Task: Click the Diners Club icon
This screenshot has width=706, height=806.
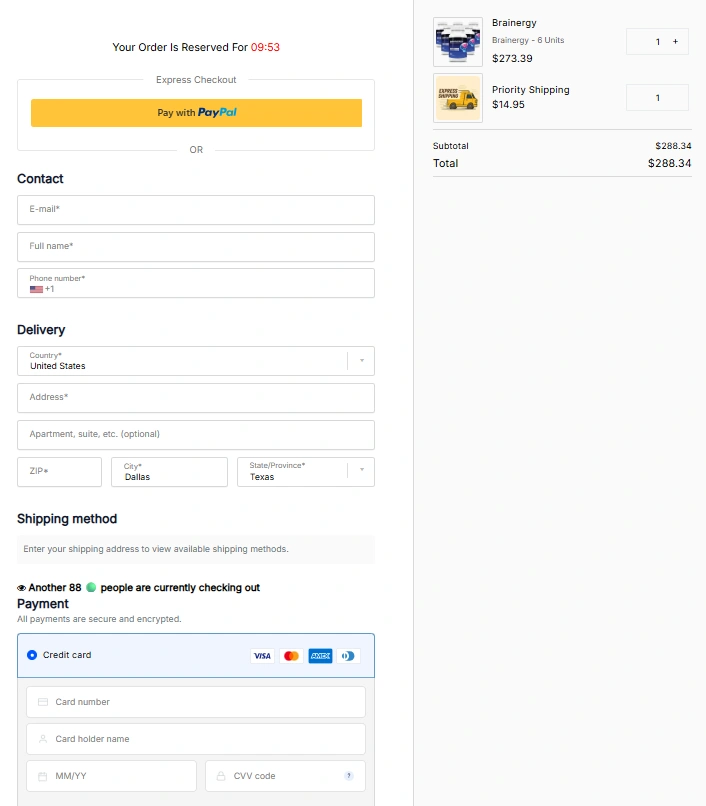Action: pyautogui.click(x=348, y=656)
